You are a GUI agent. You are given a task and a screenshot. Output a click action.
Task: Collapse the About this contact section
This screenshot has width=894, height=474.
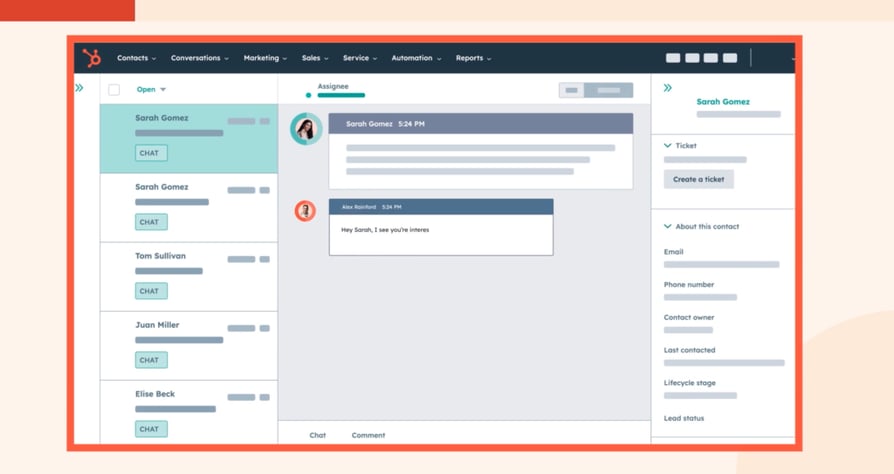click(x=701, y=226)
